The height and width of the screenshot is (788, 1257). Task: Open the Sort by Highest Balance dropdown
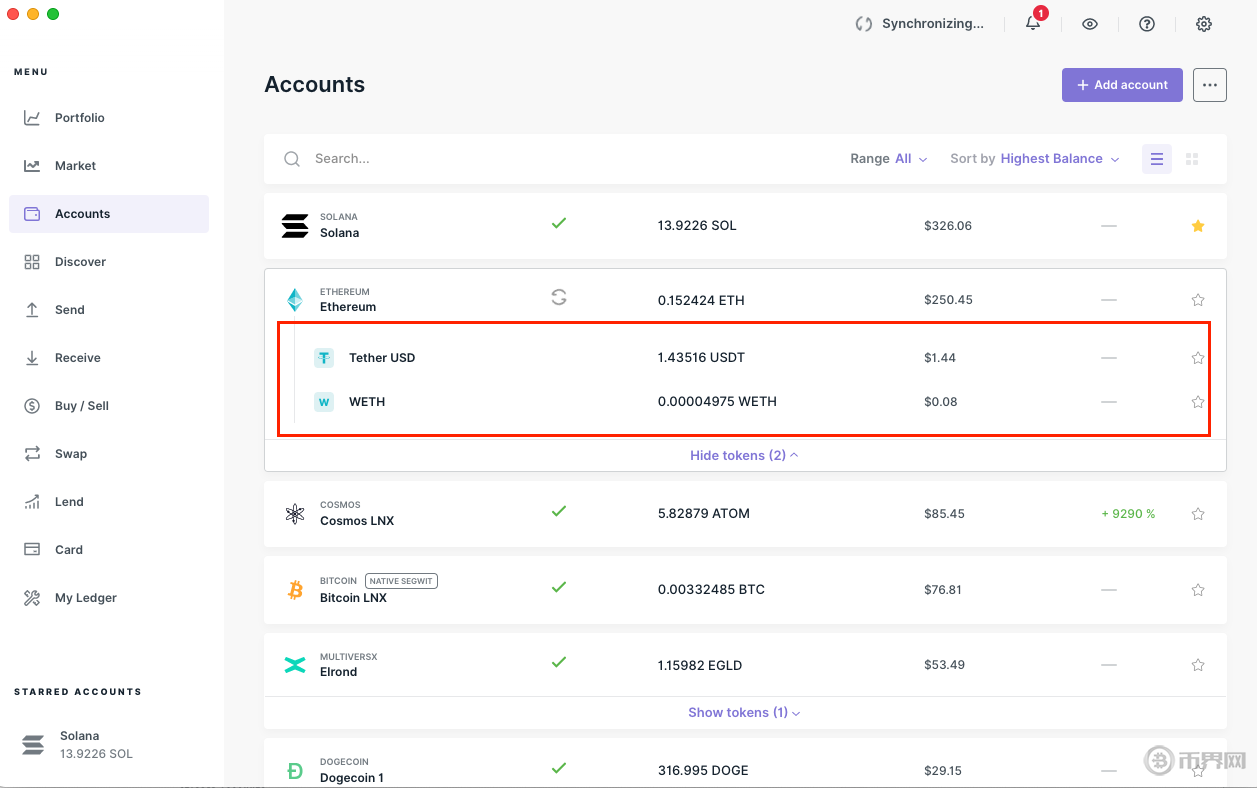click(1035, 159)
